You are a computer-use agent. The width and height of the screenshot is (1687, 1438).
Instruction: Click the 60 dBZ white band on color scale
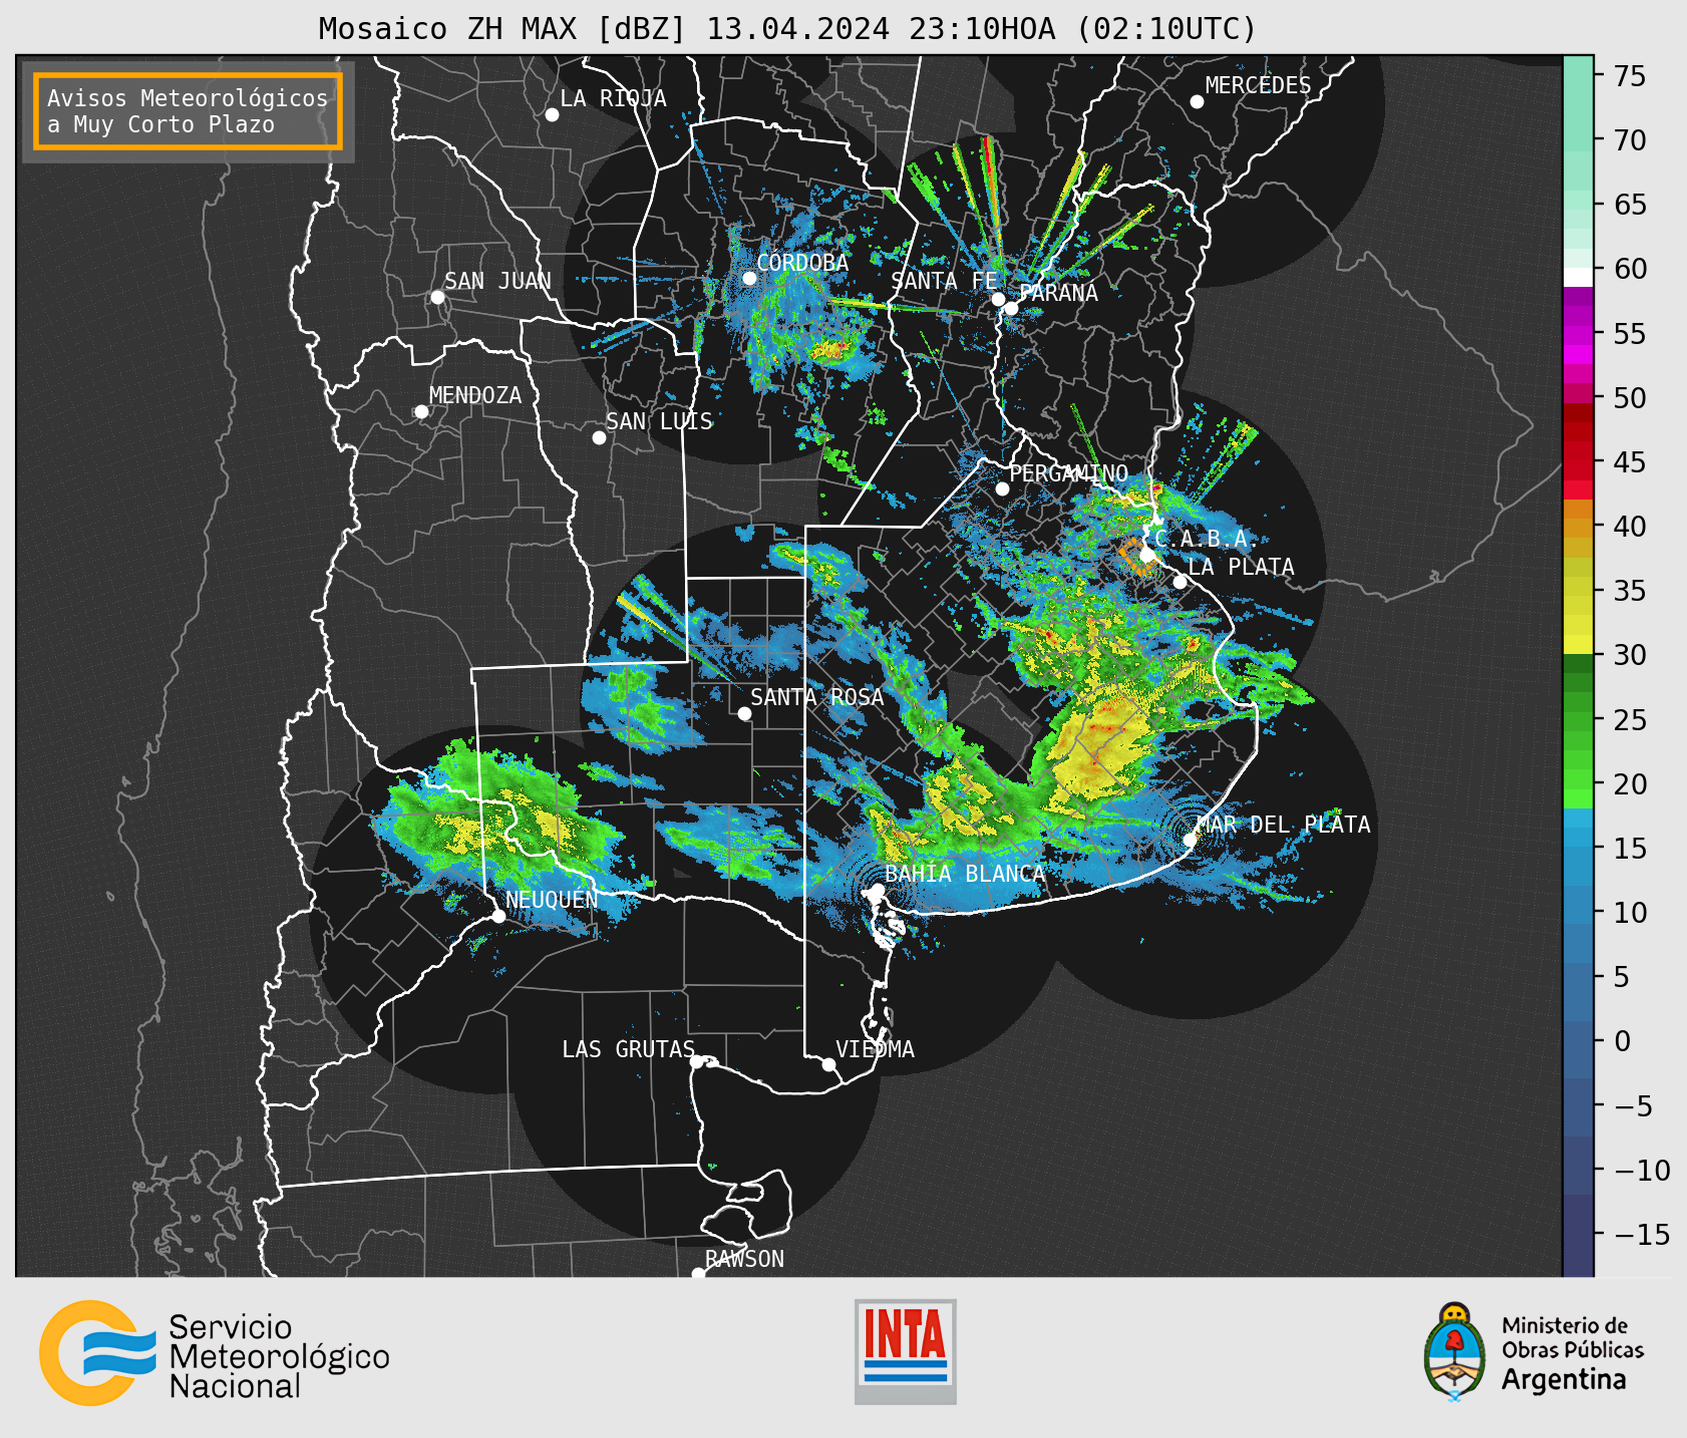click(1578, 277)
